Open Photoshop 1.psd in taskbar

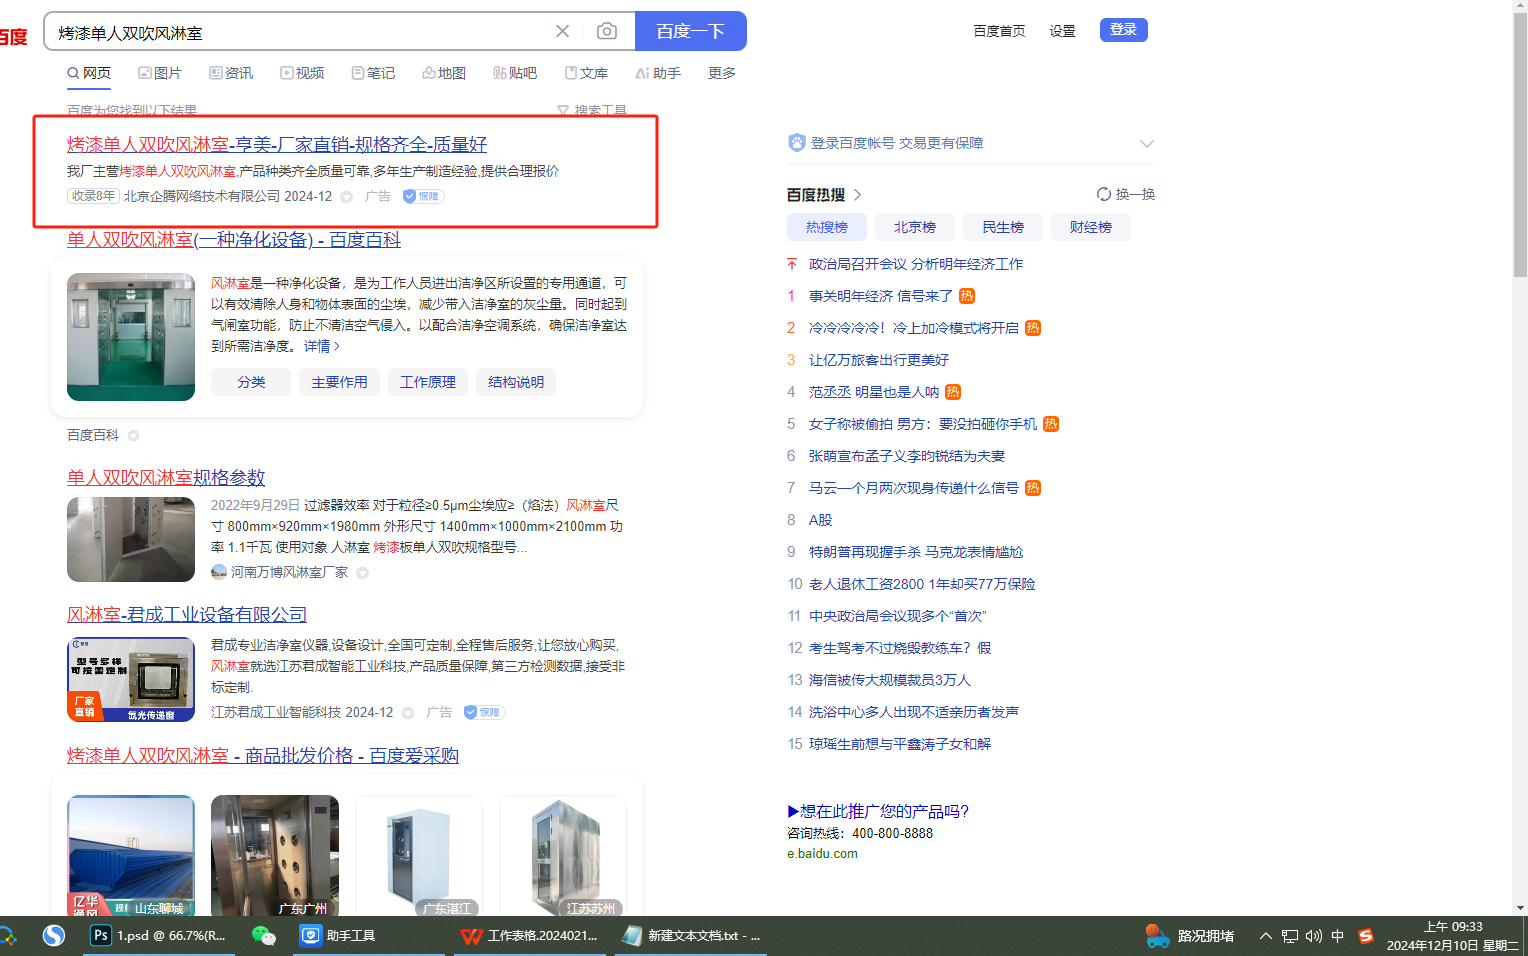[158, 935]
